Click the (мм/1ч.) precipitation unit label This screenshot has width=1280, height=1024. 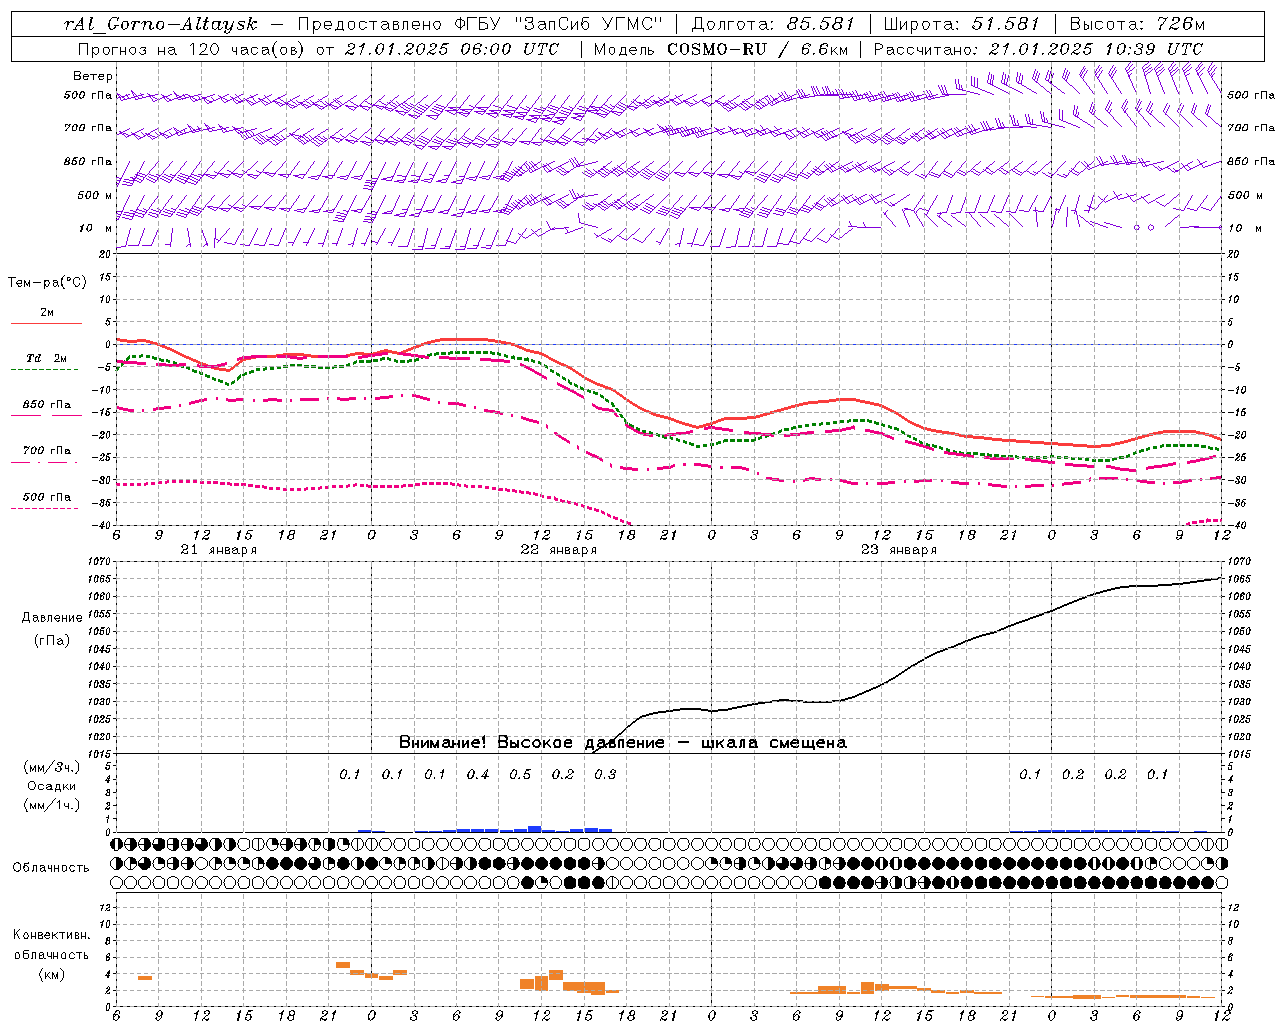51,805
